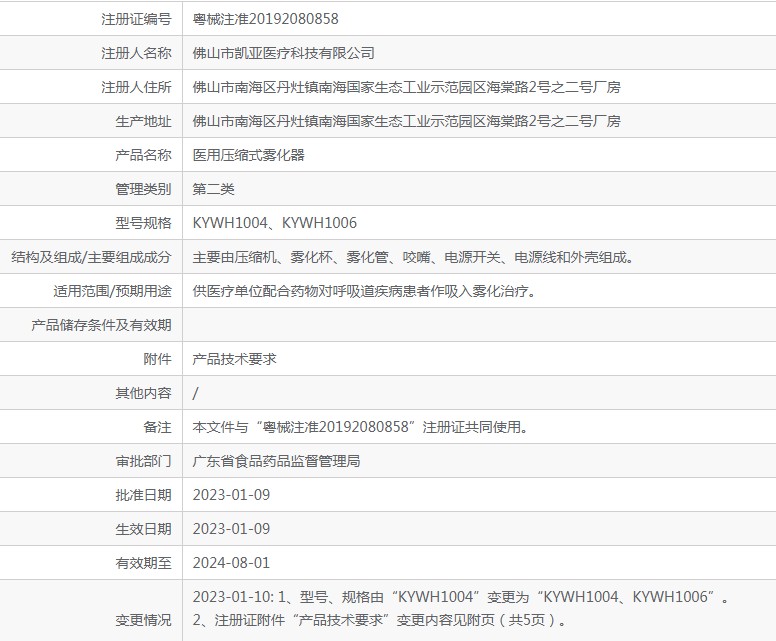Screen dimensions: 776x641
Task: Select the address in the 生产地址 row
Action: (406, 121)
